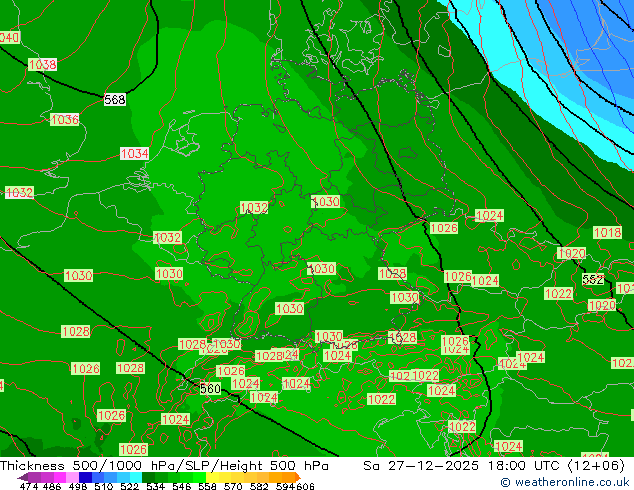Click the orange arrow end of legend

298,477
